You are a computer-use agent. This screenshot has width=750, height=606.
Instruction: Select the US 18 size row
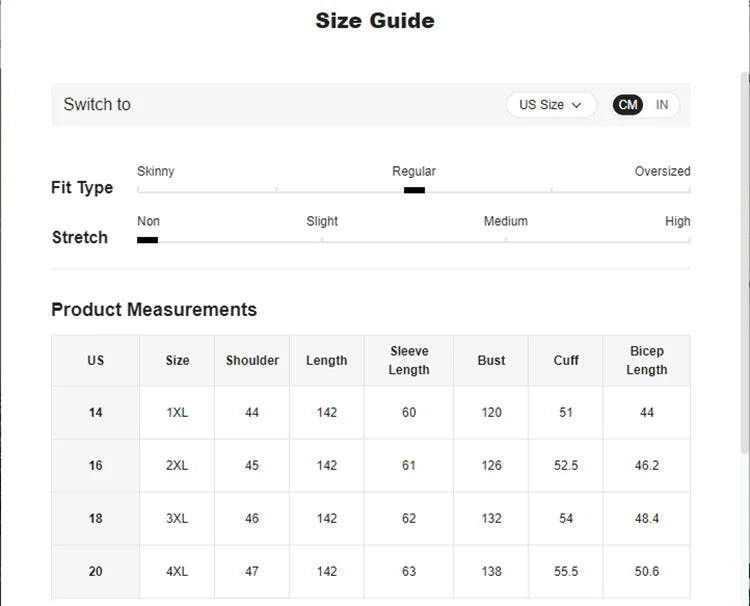[x=96, y=519]
